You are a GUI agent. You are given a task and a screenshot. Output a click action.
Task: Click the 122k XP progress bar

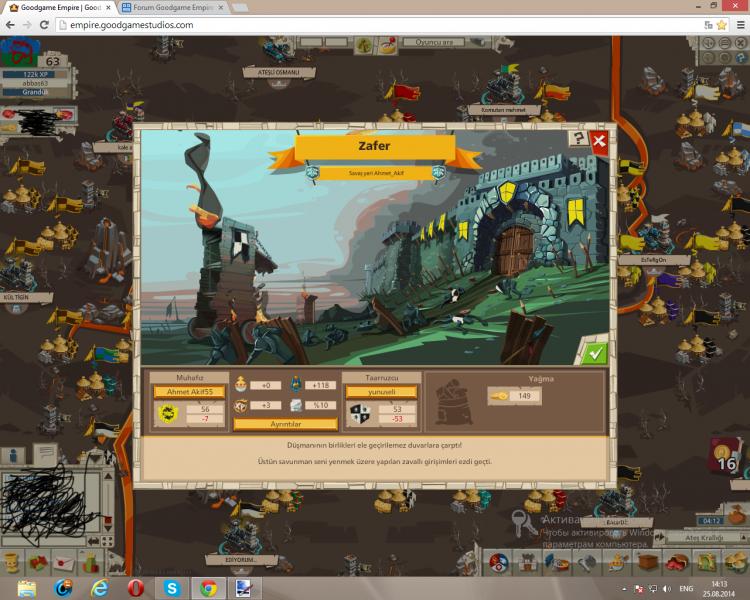click(x=34, y=75)
